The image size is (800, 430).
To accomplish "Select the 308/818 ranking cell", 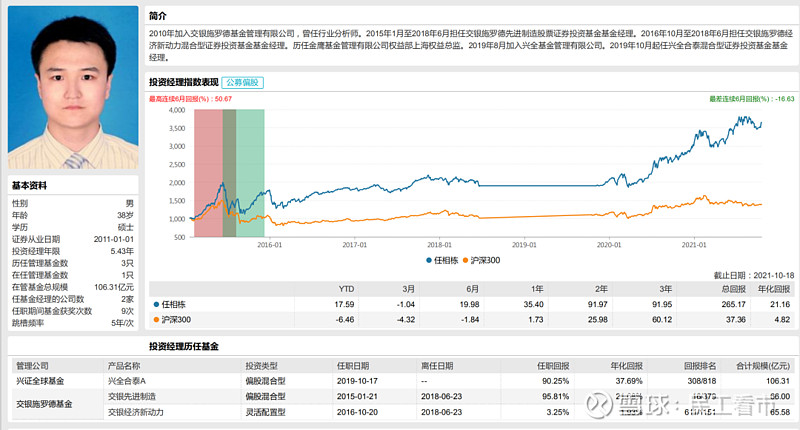I will point(702,381).
